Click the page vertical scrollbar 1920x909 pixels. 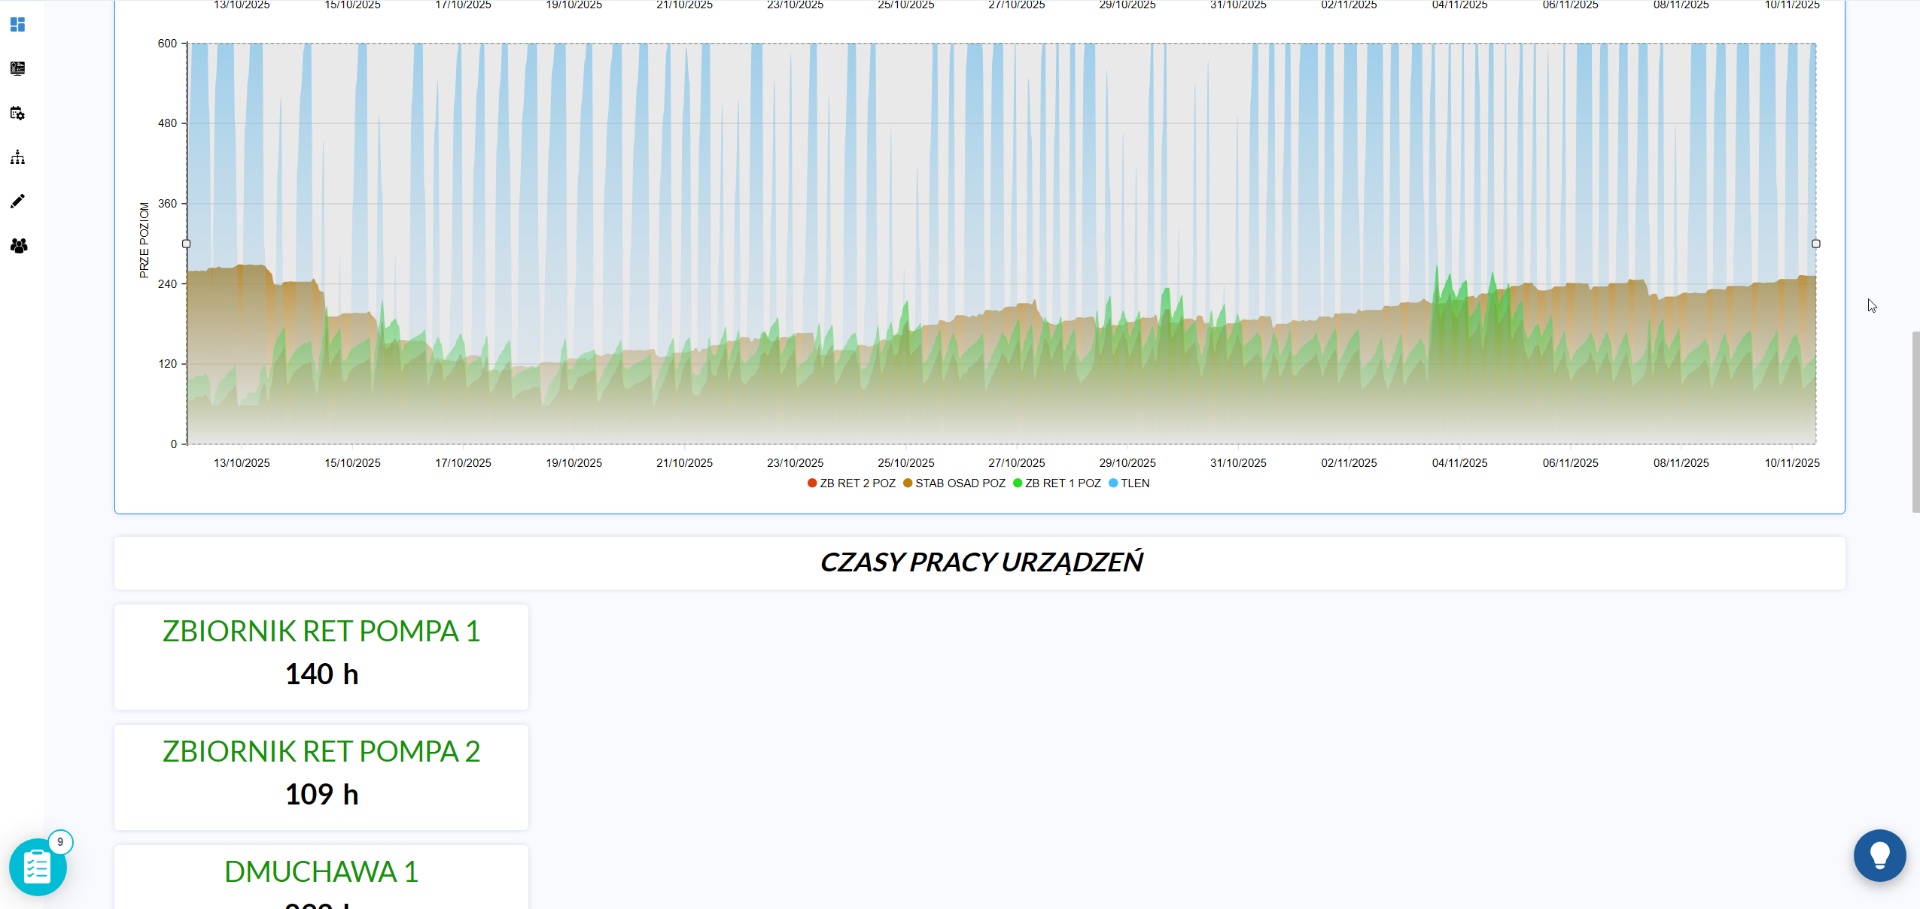(x=1915, y=420)
